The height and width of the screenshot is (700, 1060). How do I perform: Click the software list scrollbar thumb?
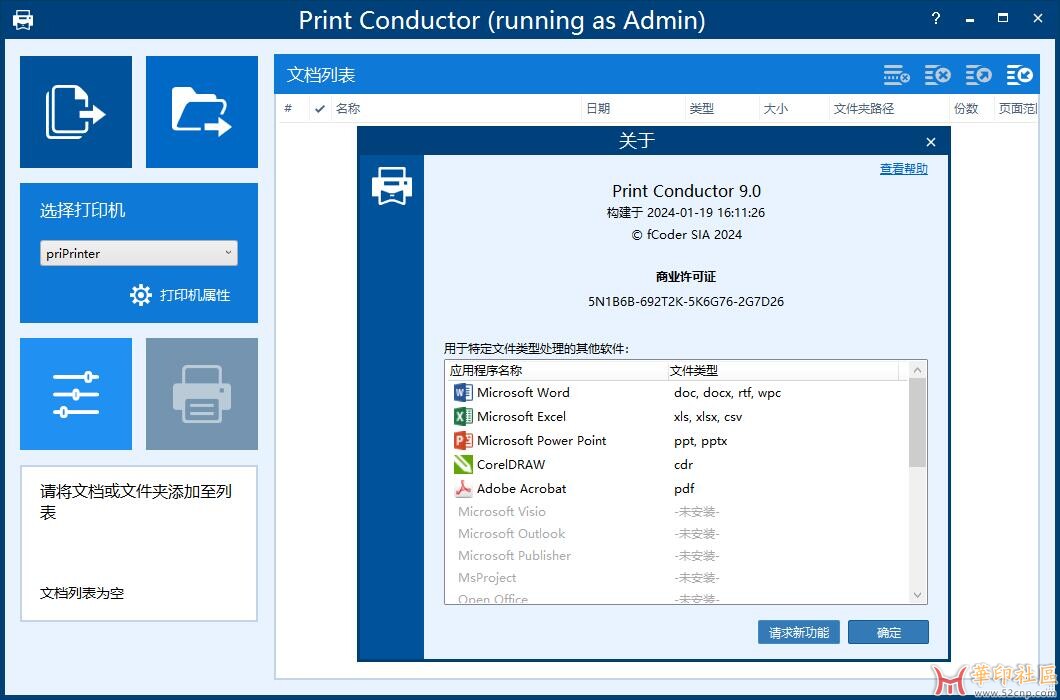point(917,423)
